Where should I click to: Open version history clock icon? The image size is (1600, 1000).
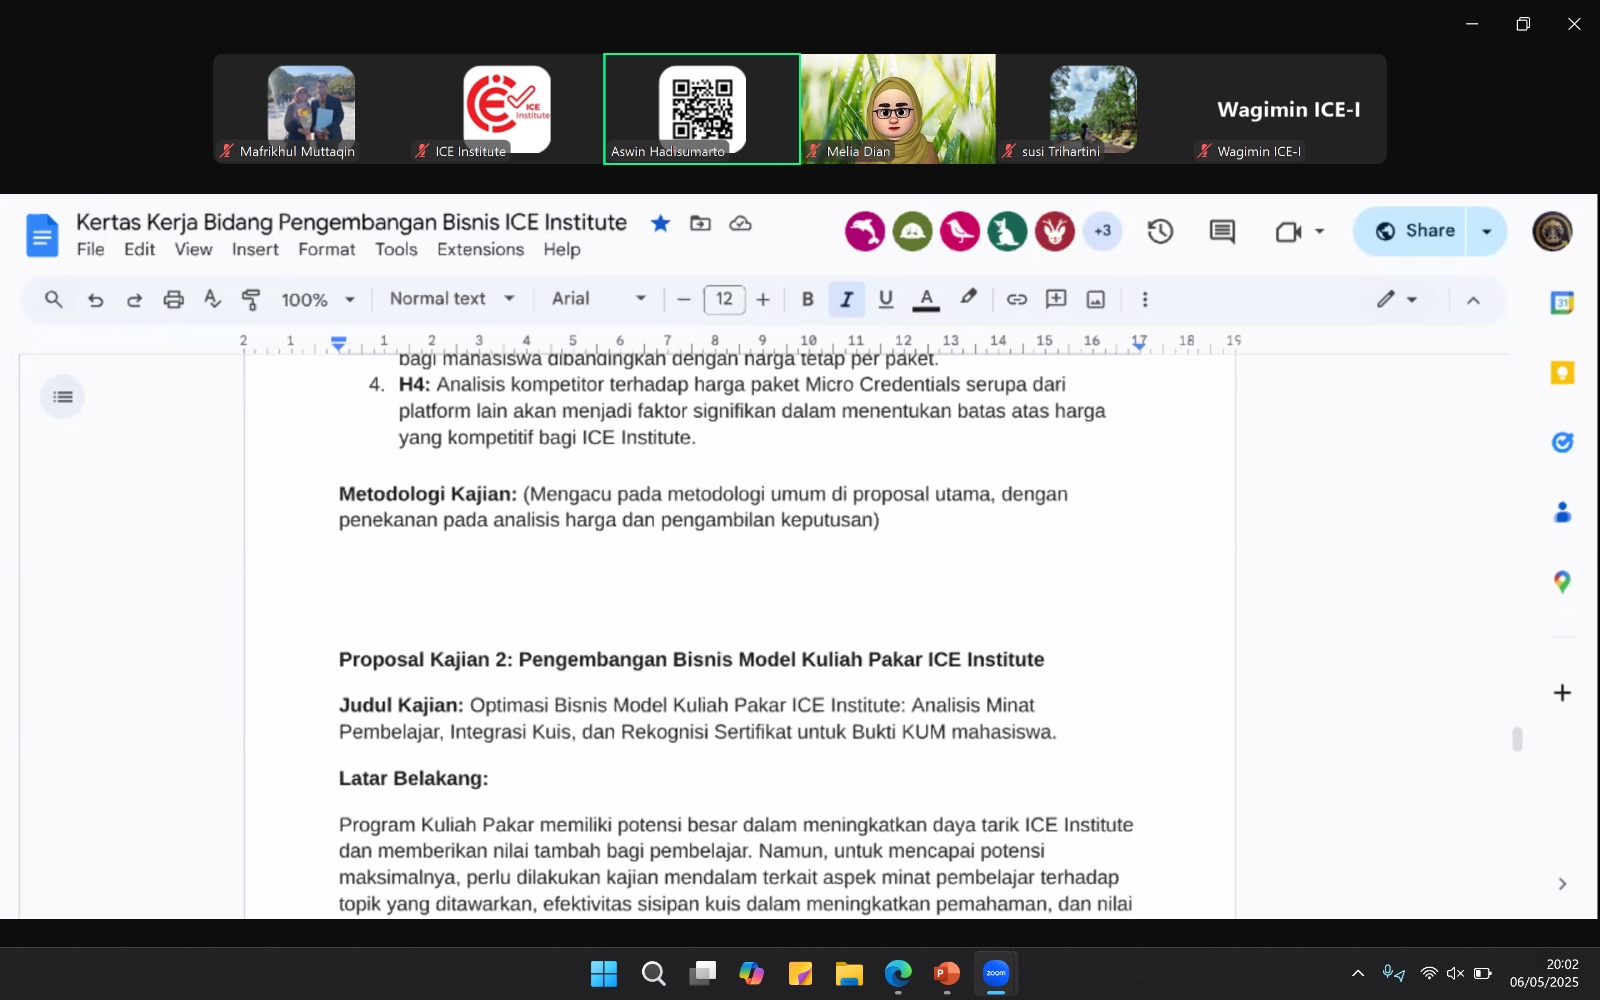point(1160,232)
